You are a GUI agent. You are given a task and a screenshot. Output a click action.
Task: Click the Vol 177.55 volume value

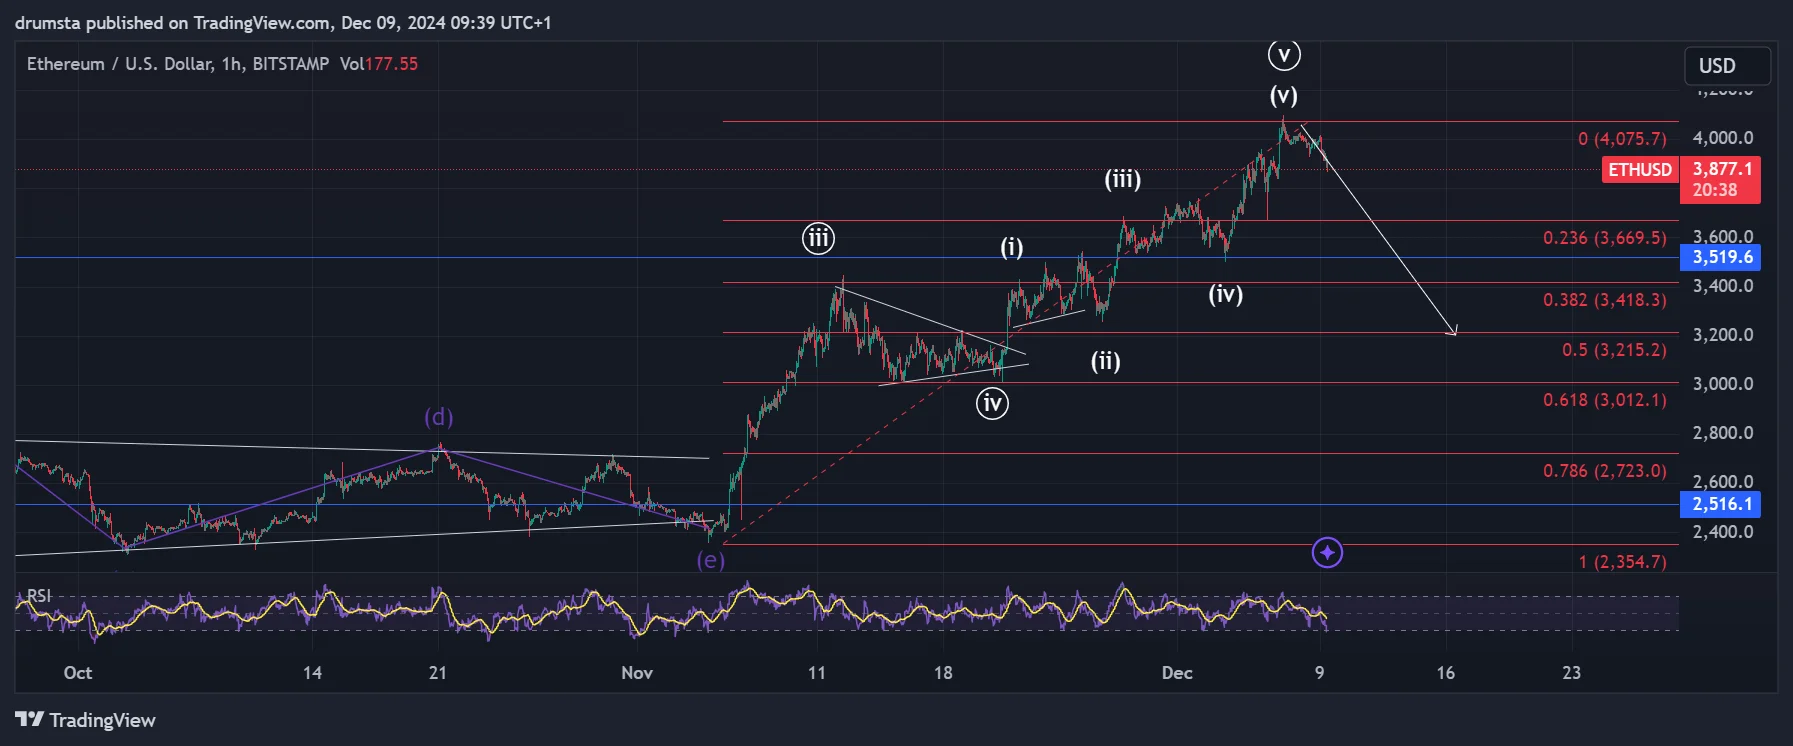click(379, 64)
